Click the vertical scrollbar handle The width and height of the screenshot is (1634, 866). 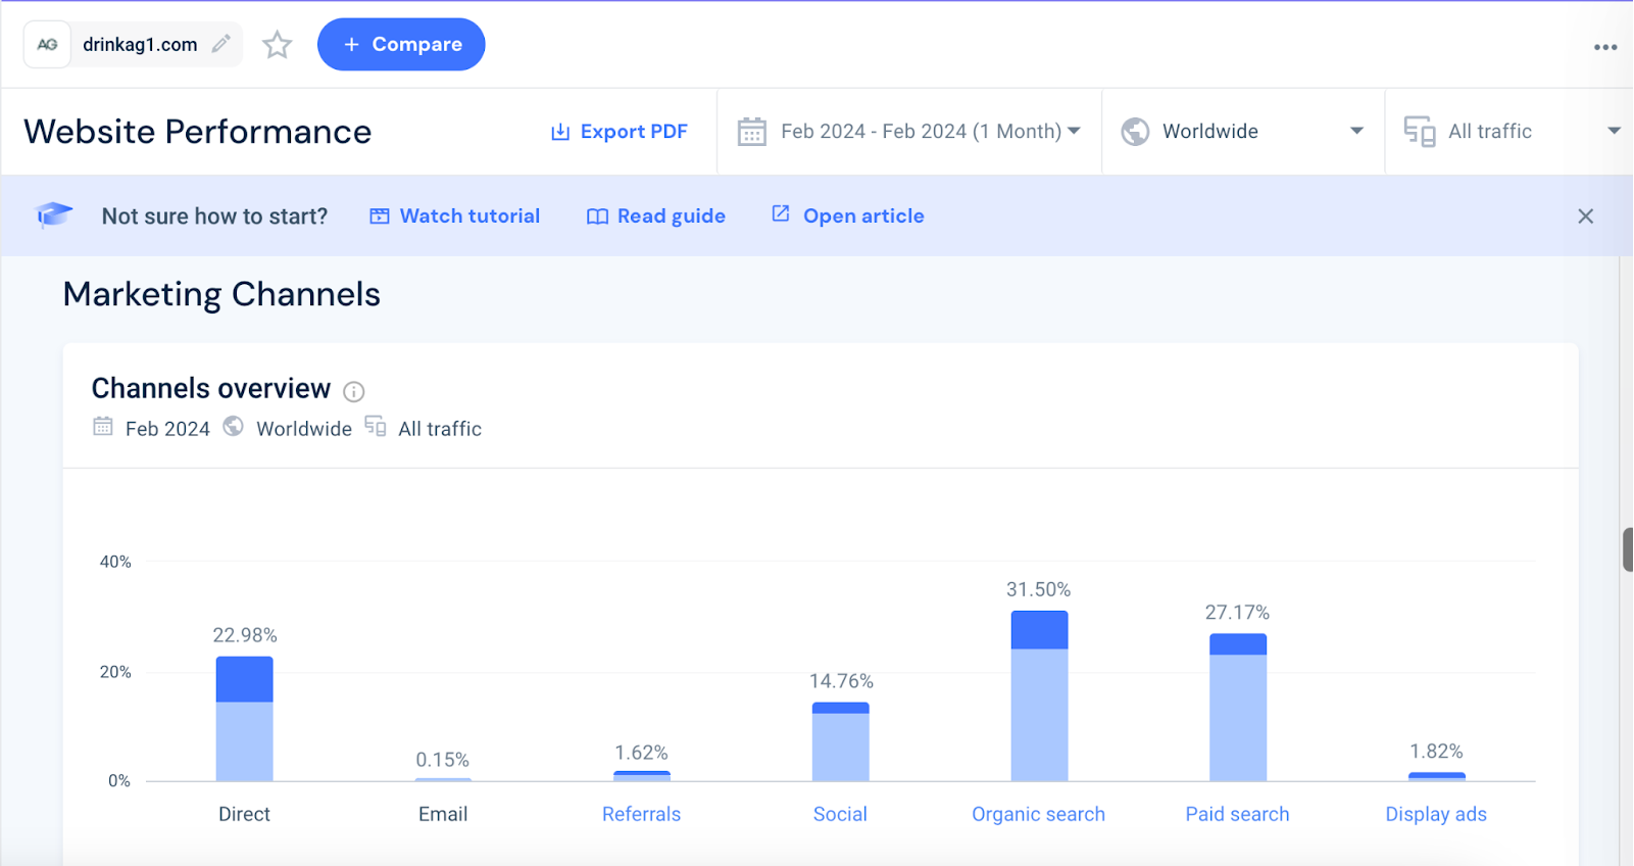pos(1627,550)
